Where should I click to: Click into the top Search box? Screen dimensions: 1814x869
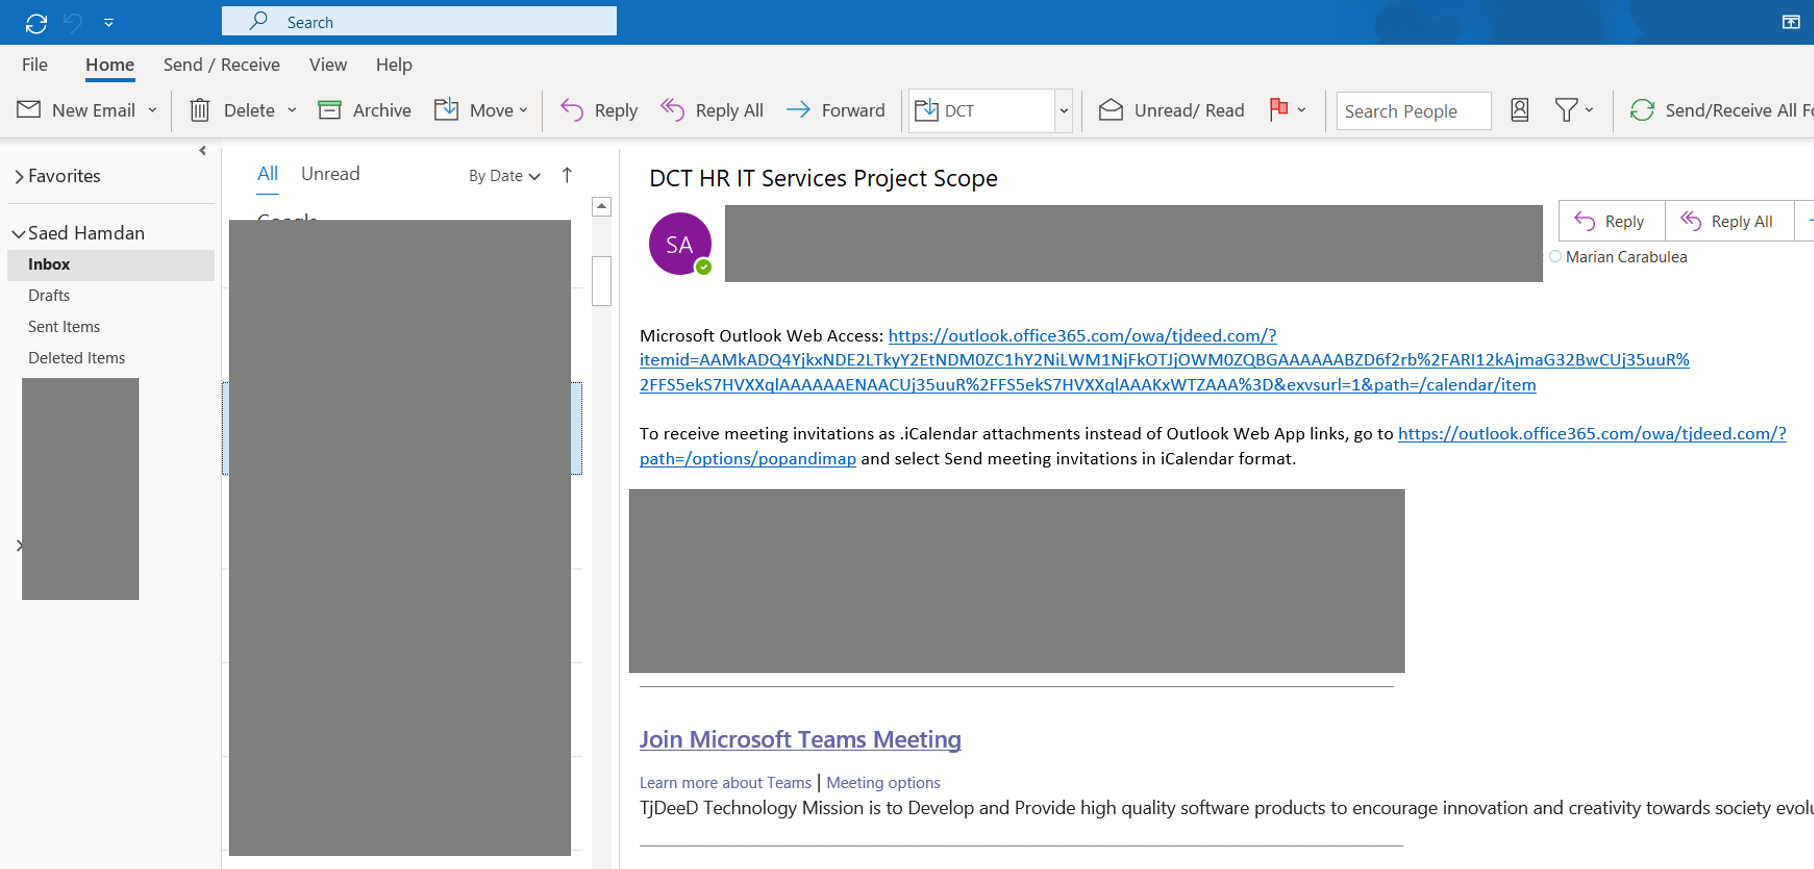[x=419, y=21]
